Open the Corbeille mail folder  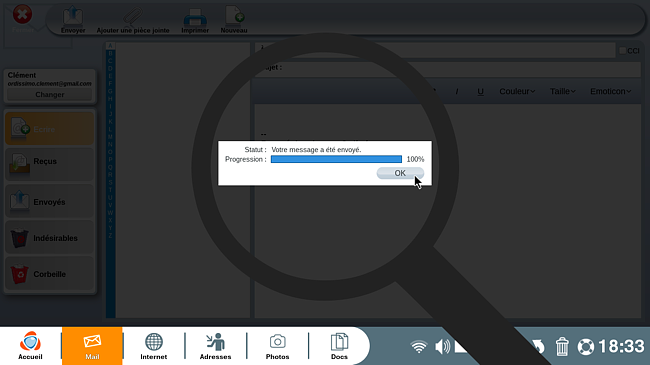pos(49,274)
